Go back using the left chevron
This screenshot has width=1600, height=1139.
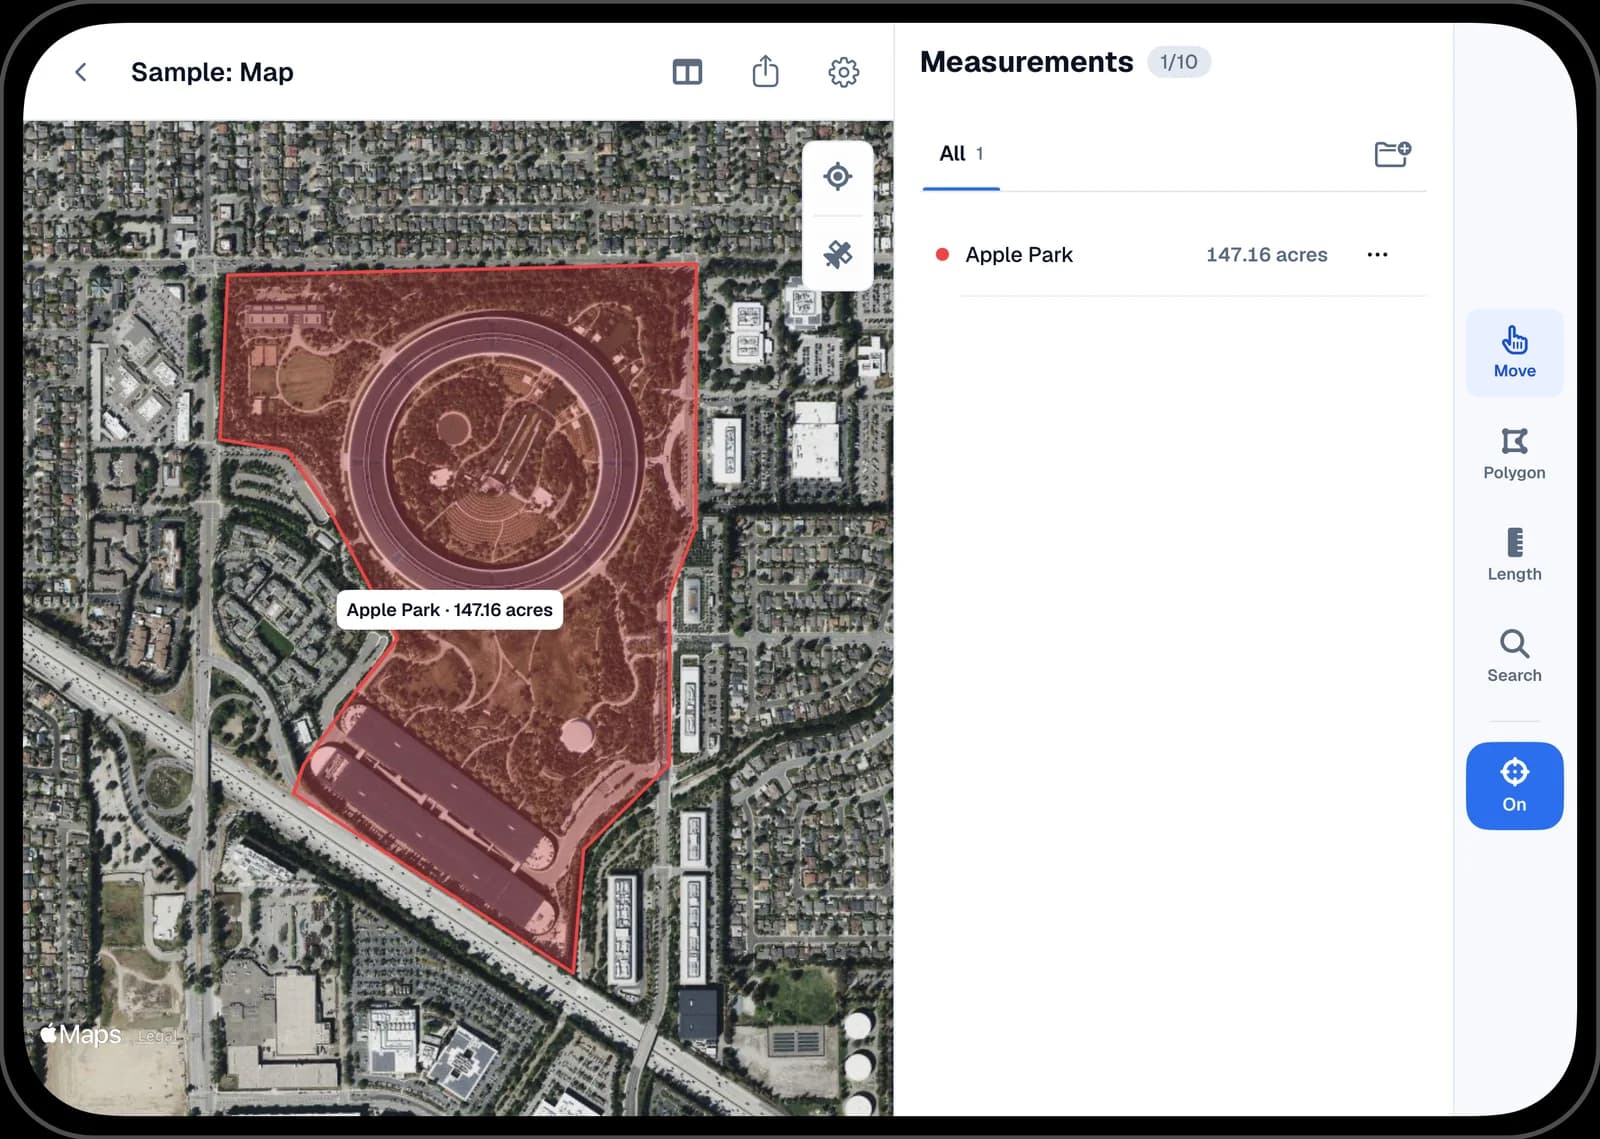(81, 72)
